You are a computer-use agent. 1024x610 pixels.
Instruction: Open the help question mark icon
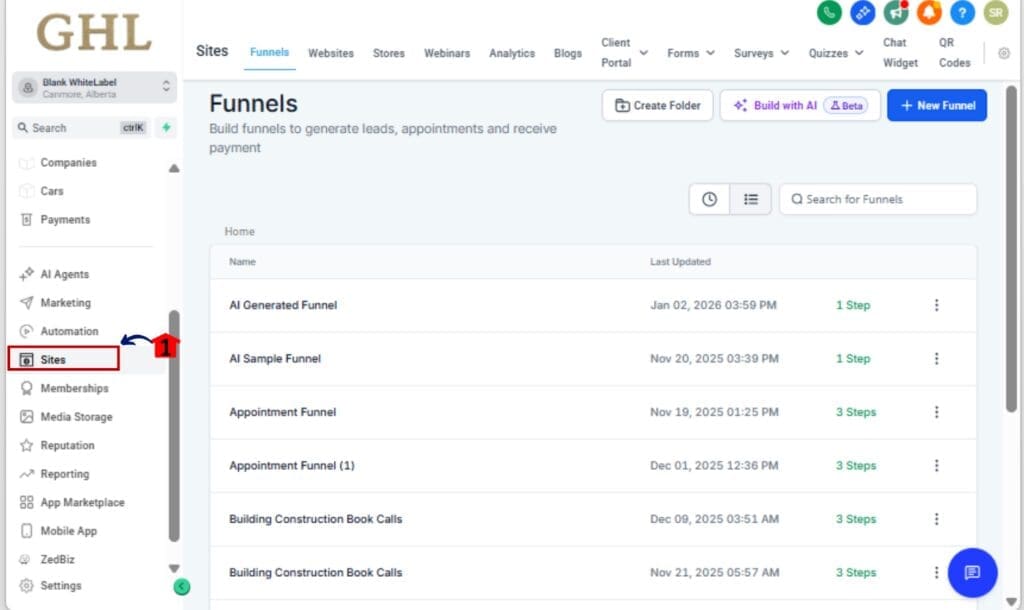click(963, 13)
